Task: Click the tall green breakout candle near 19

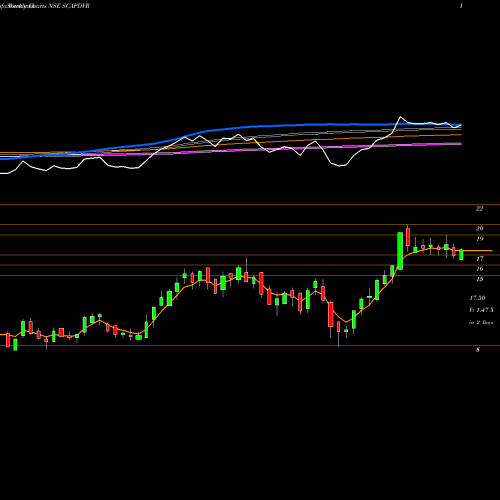Action: tap(400, 251)
